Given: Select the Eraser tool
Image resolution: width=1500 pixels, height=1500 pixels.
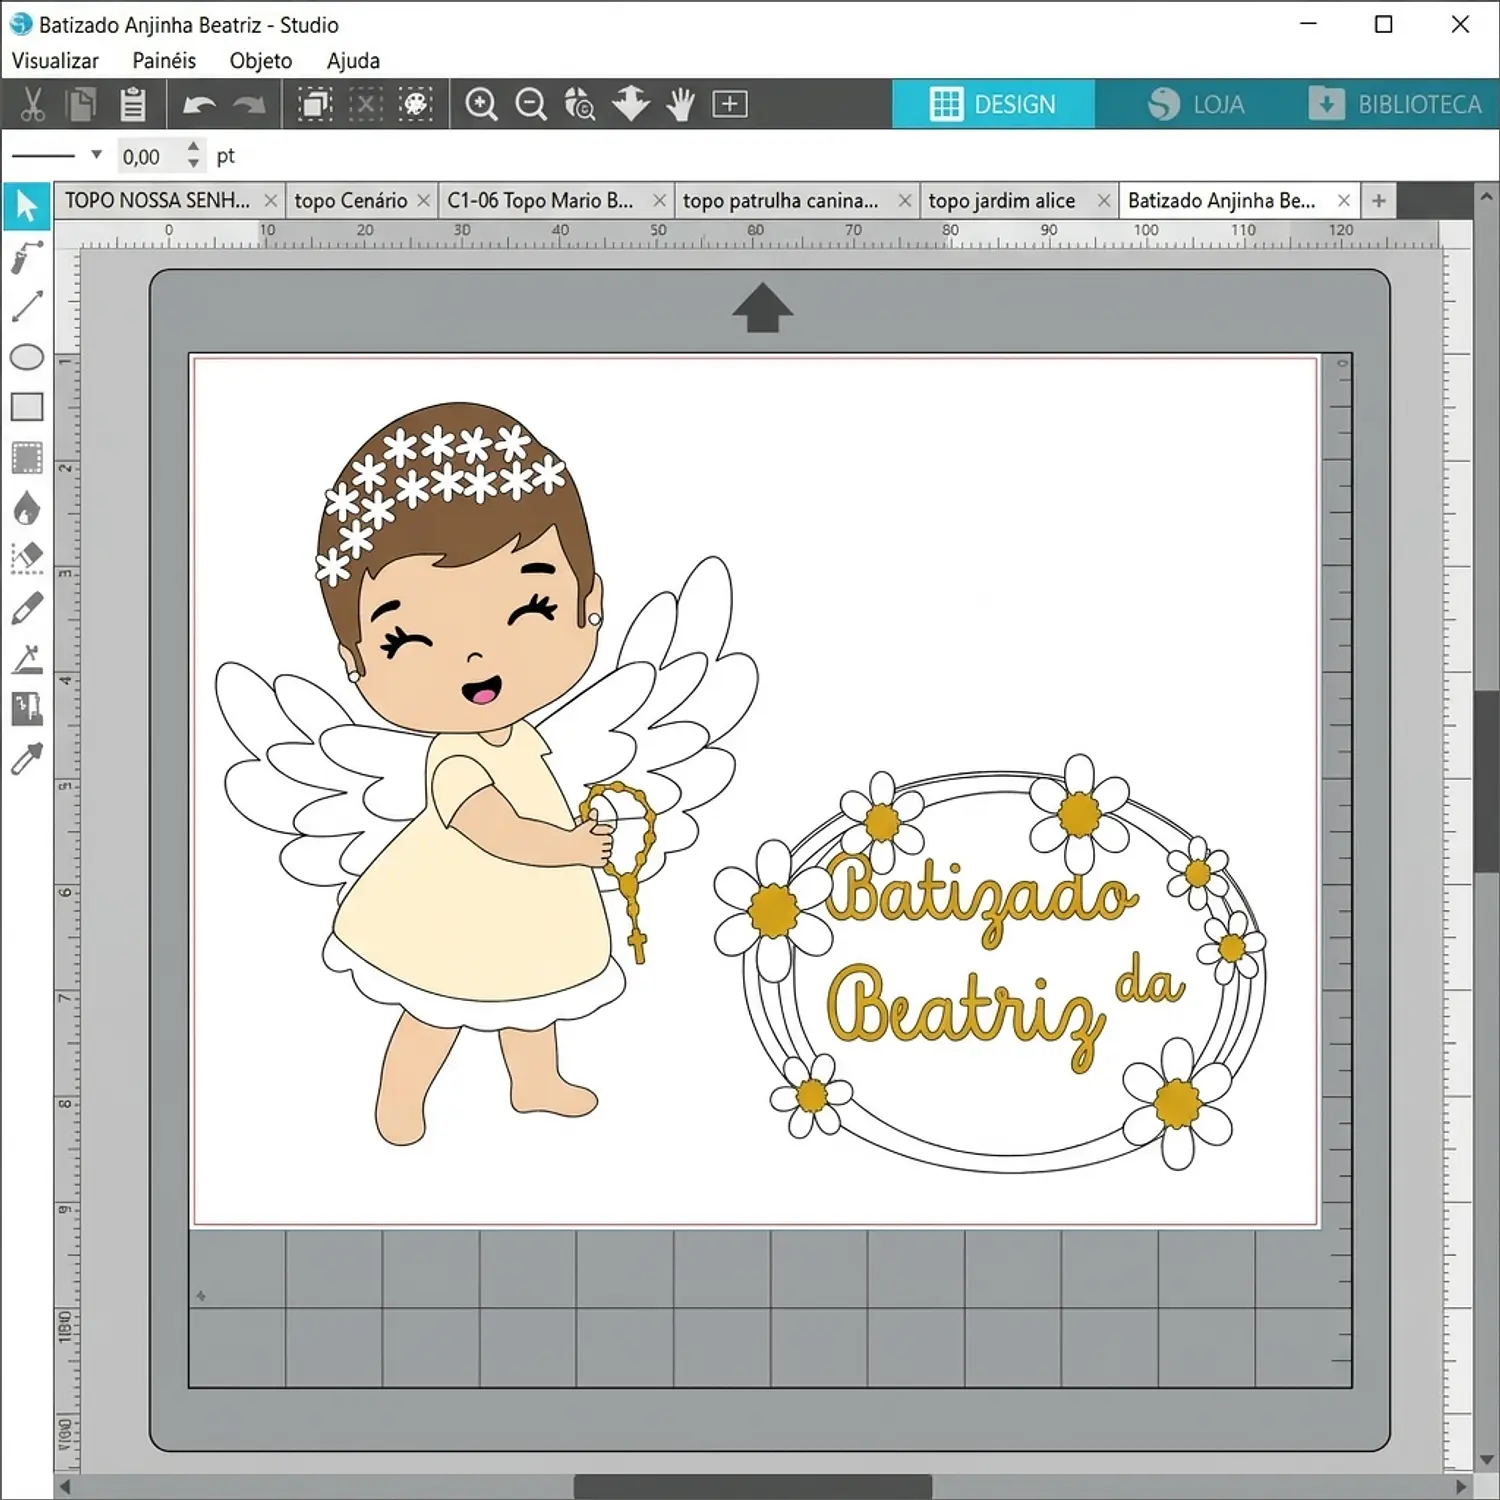Looking at the screenshot, I should (x=27, y=558).
